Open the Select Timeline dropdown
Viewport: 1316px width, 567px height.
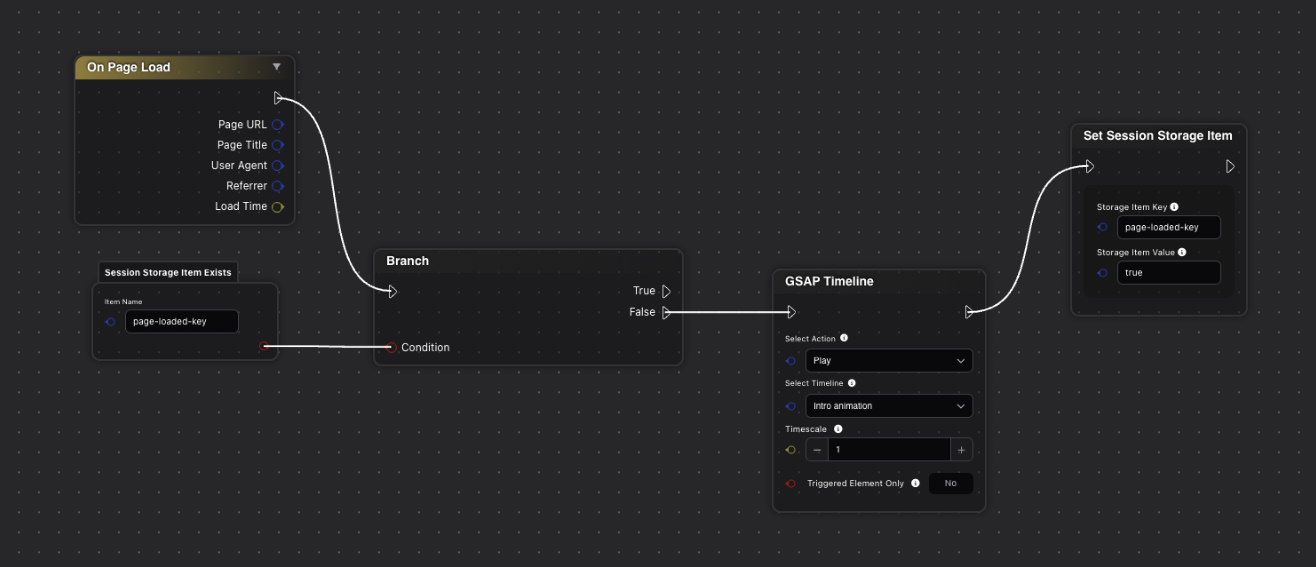[x=889, y=406]
